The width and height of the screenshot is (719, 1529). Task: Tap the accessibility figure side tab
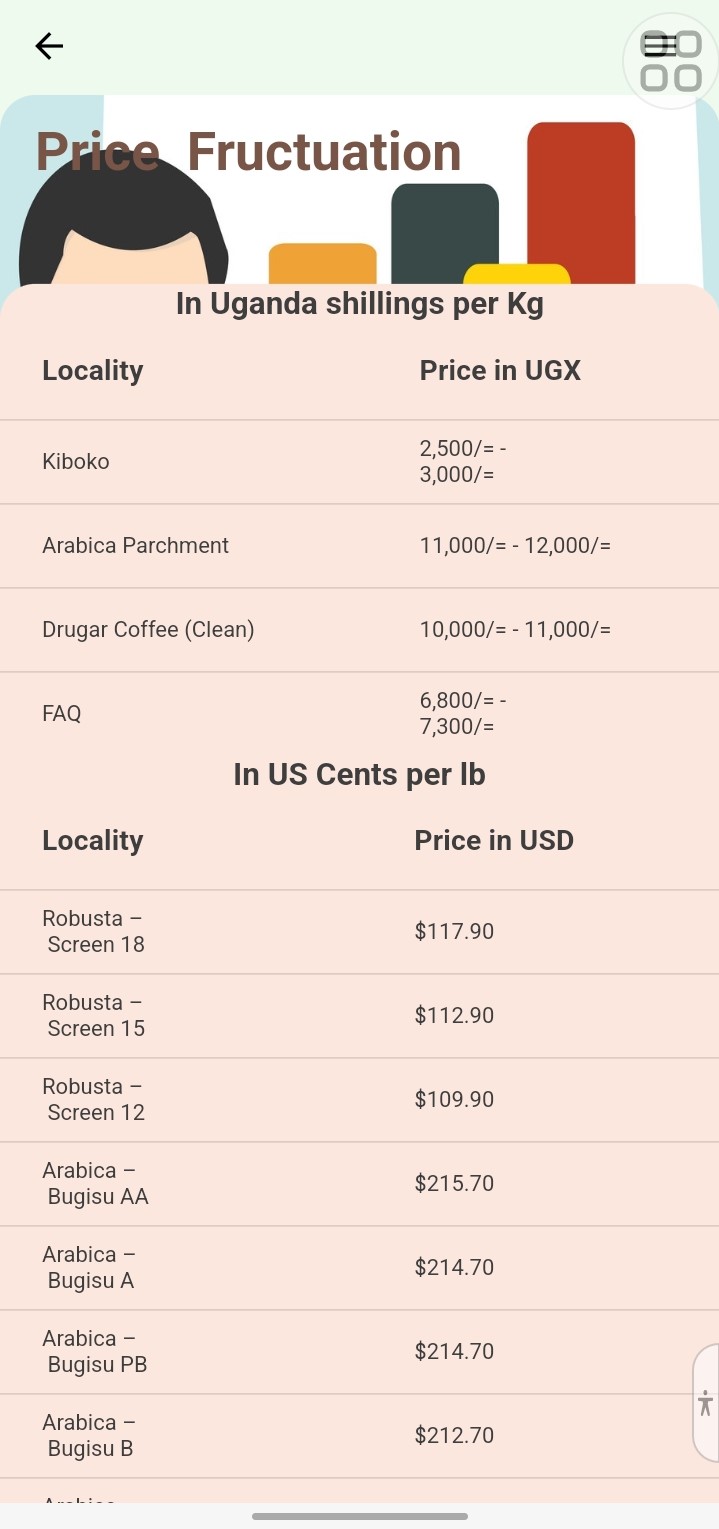point(706,1402)
